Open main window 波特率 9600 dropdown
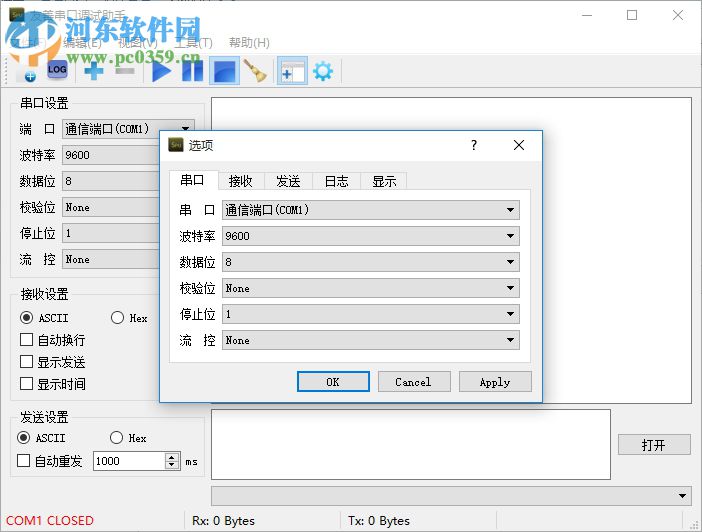This screenshot has width=702, height=532. coord(111,155)
